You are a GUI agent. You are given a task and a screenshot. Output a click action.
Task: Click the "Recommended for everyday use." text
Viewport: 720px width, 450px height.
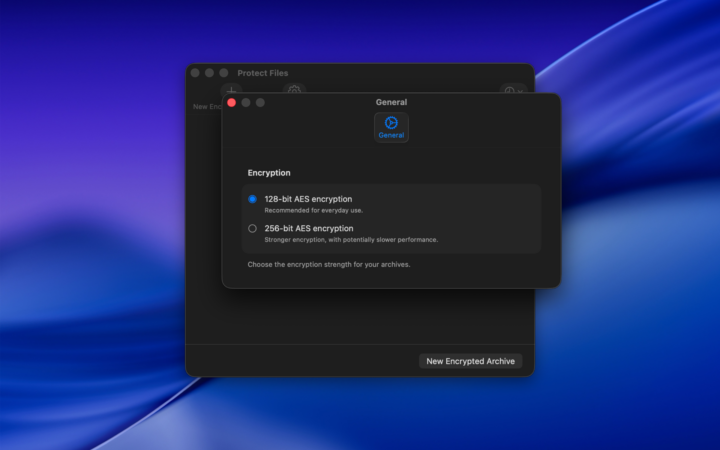[x=314, y=210]
